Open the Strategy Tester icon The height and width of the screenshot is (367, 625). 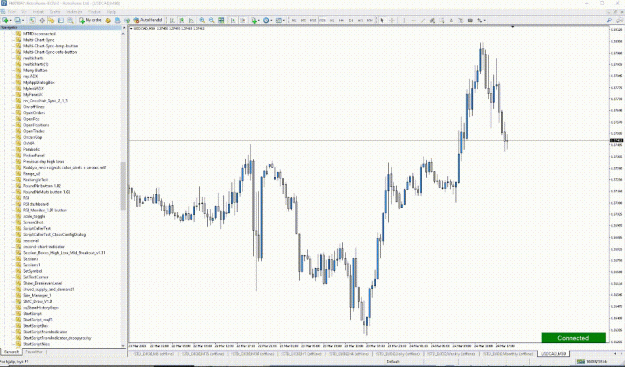pos(71,20)
